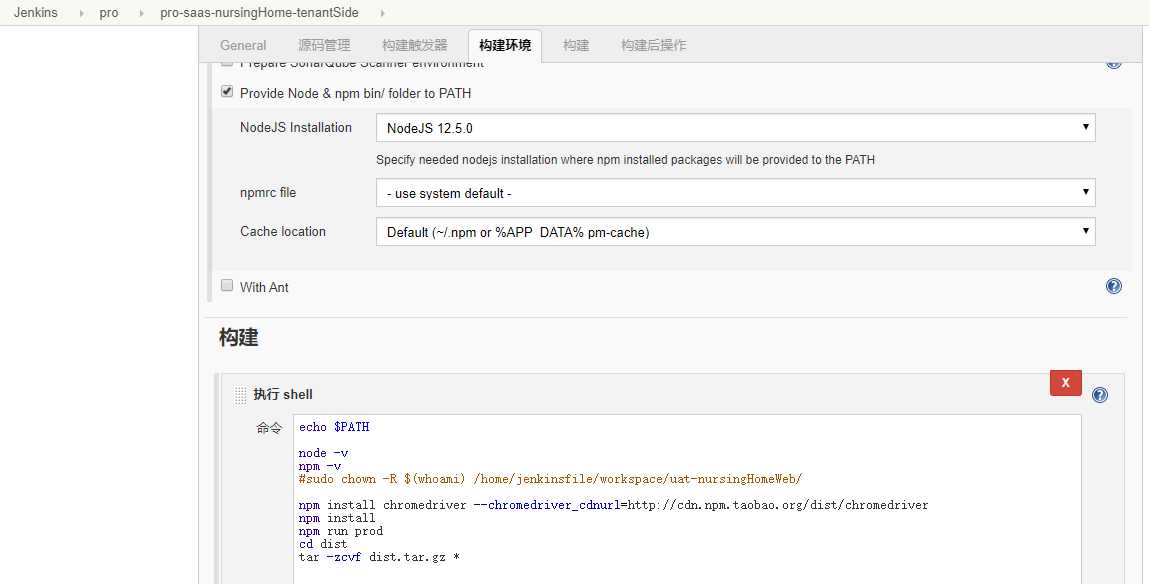The width and height of the screenshot is (1149, 584).
Task: Go to the 构建后操作 tab
Action: (653, 45)
